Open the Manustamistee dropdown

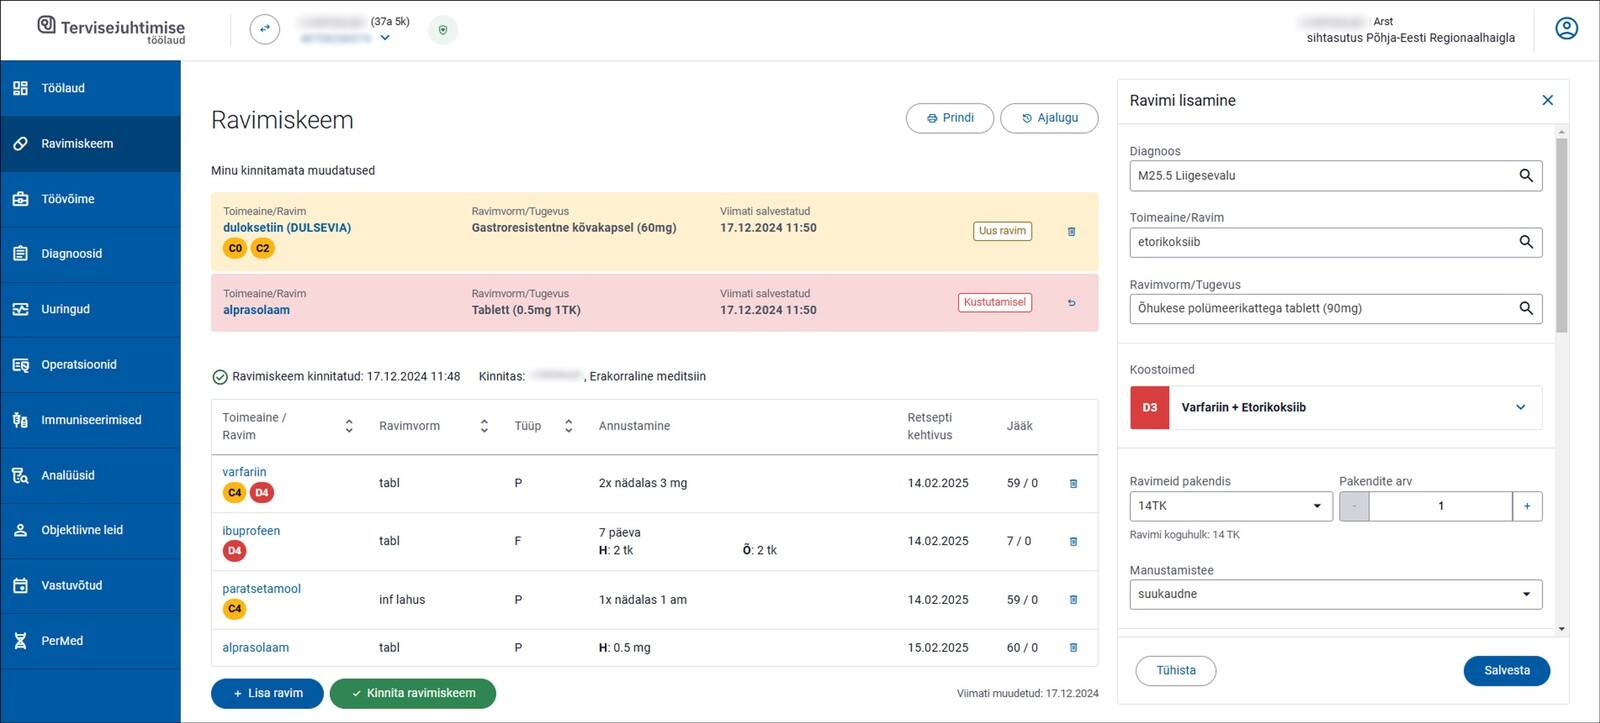point(1335,594)
